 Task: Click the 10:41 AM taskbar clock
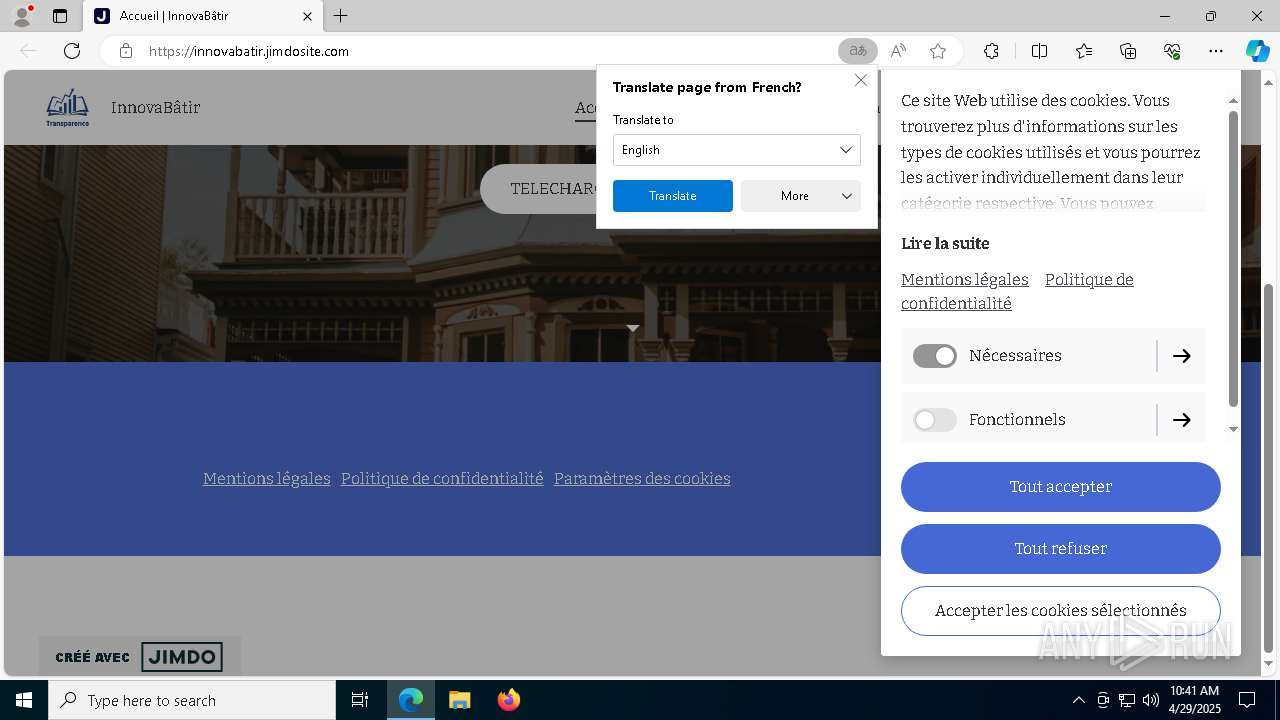pyautogui.click(x=1195, y=700)
